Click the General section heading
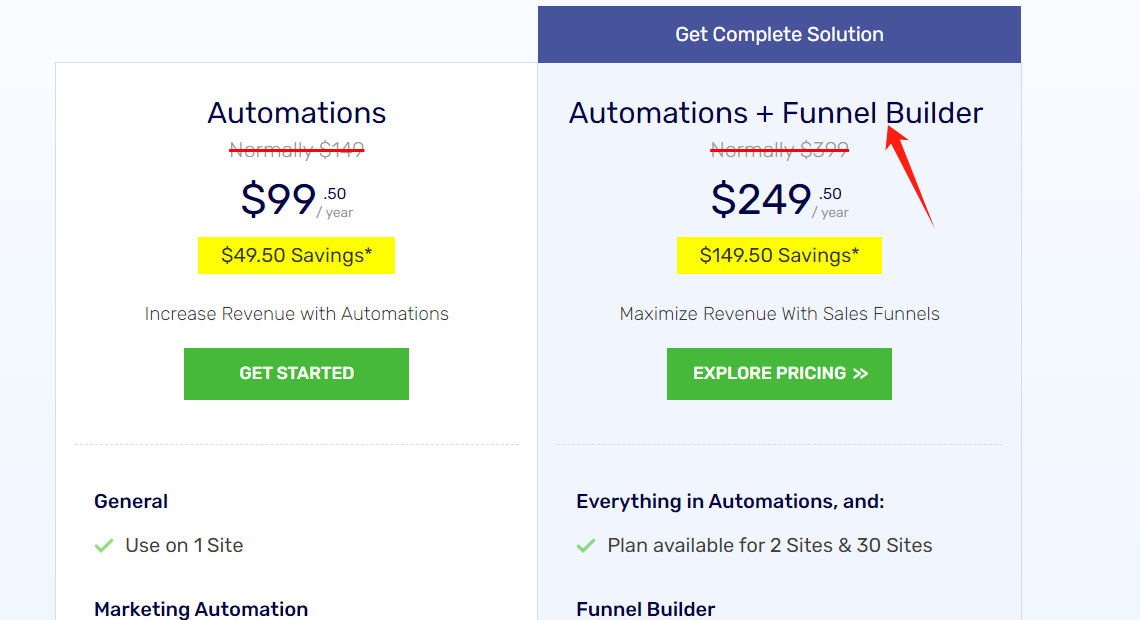This screenshot has height=620, width=1140. [x=131, y=502]
